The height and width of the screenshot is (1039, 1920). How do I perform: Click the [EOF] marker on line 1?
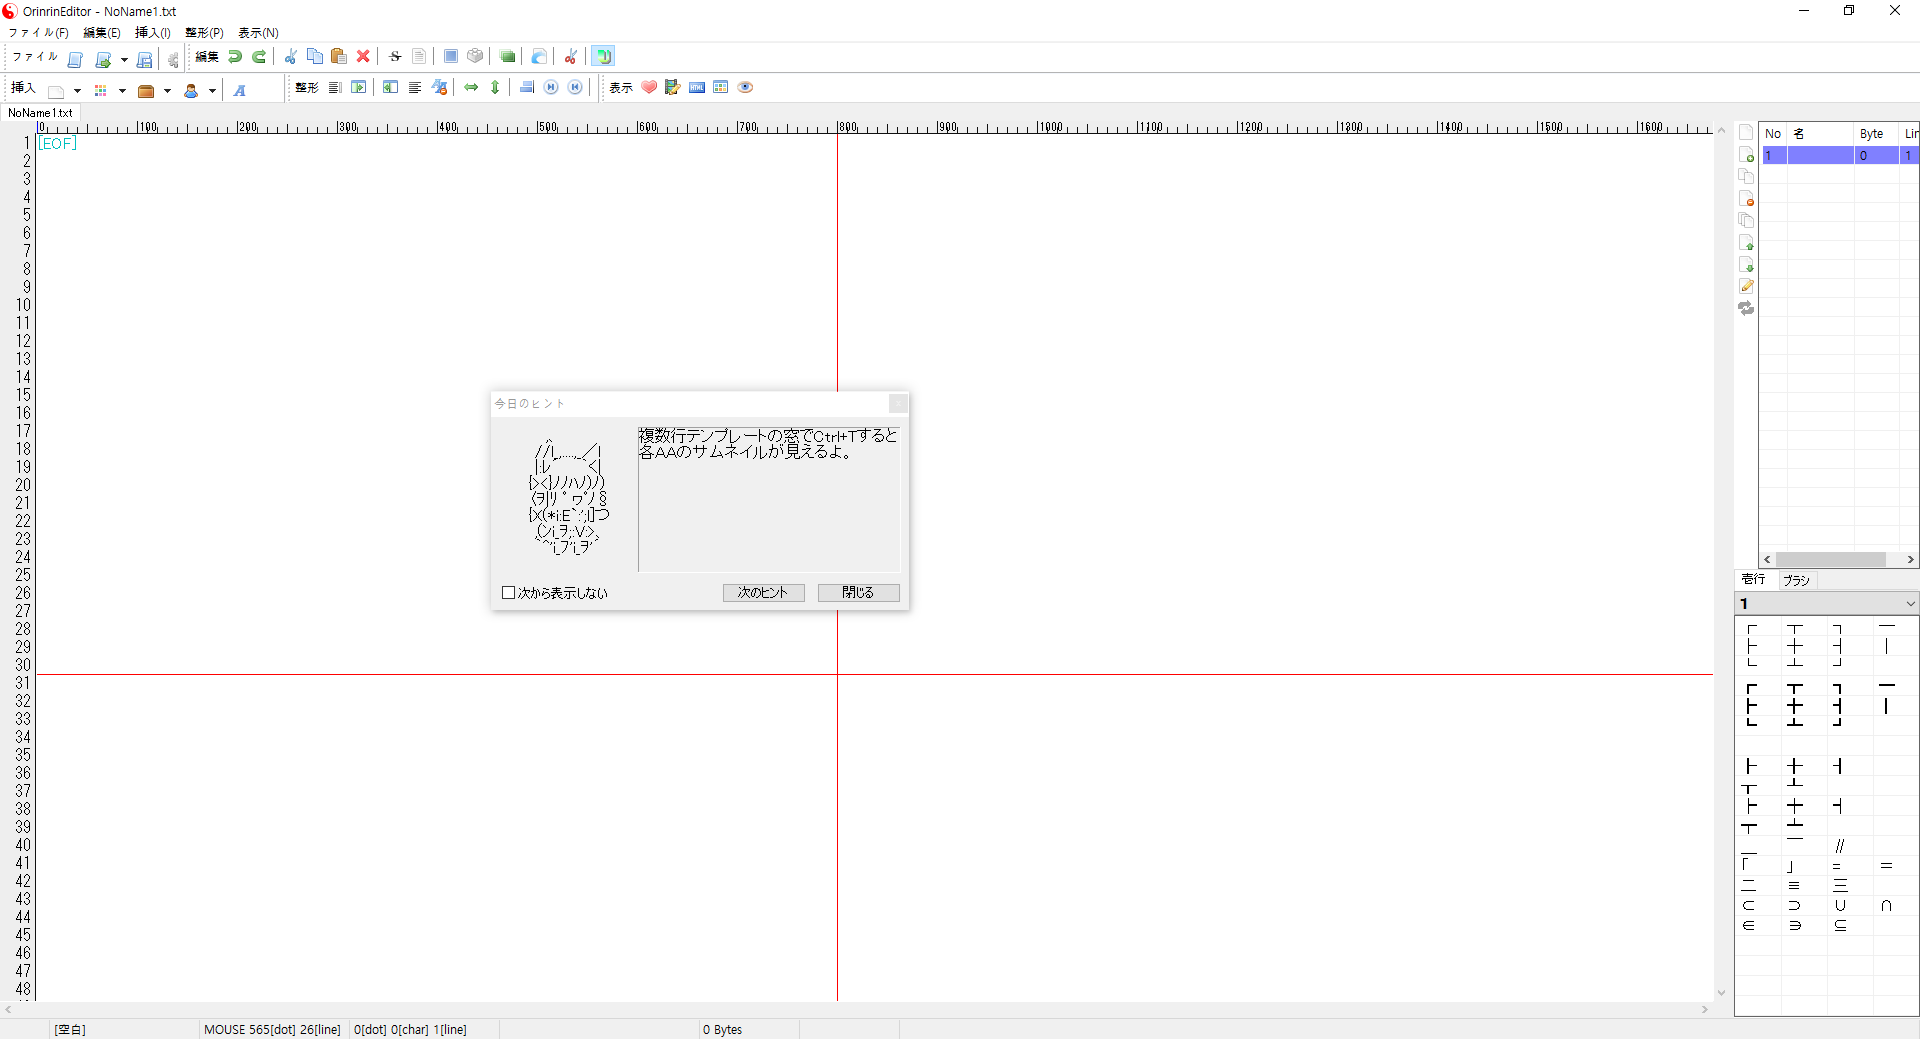(x=57, y=144)
